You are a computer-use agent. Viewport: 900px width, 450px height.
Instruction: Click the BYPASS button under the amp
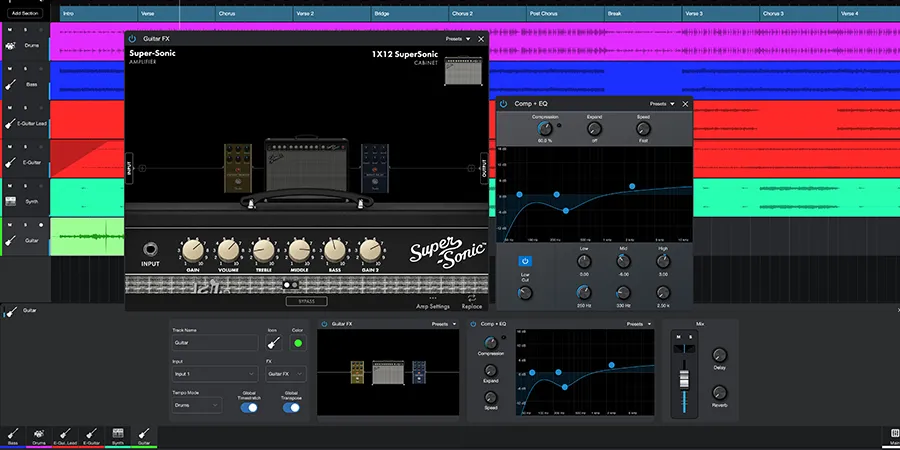[307, 301]
